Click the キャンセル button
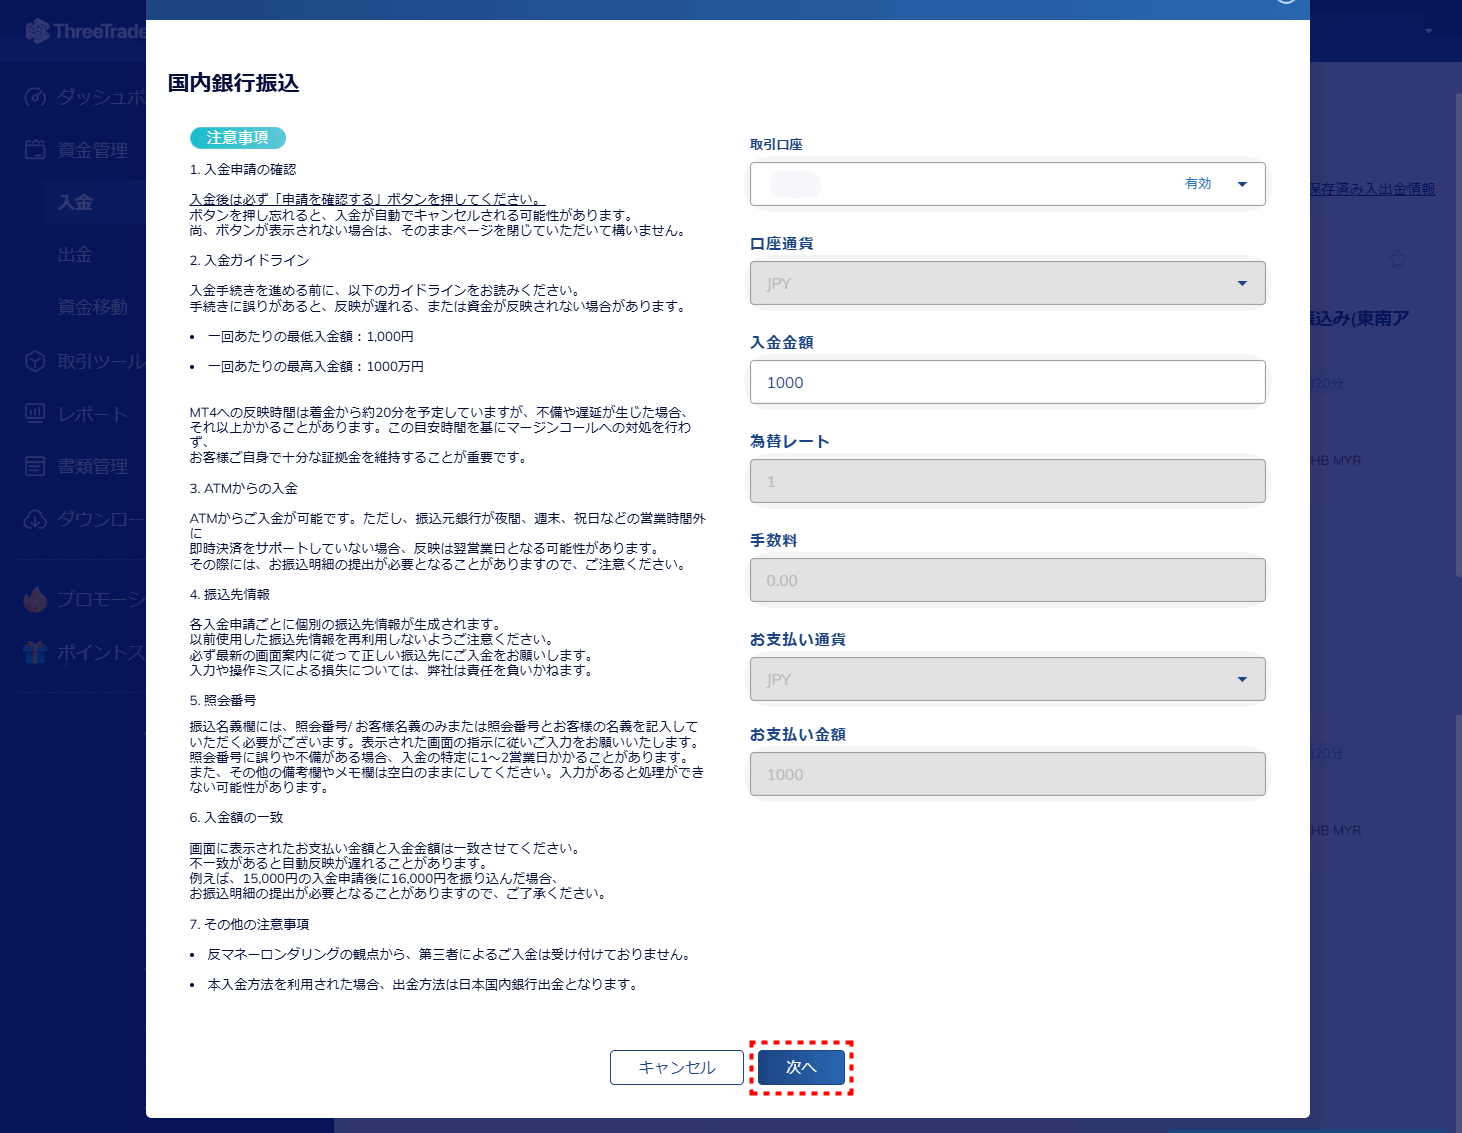Viewport: 1462px width, 1133px height. 677,1067
